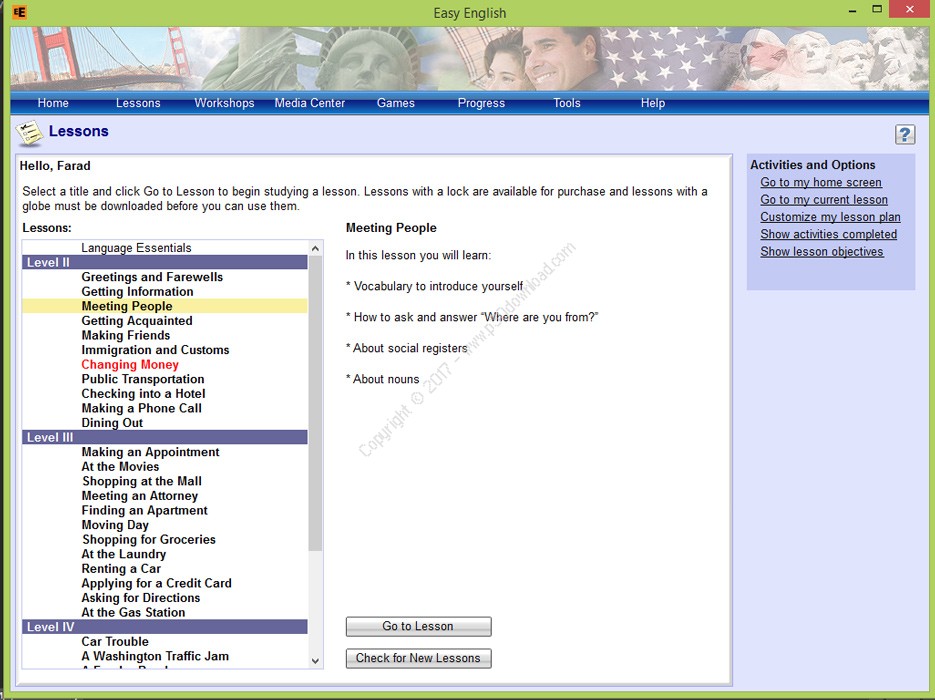Open the Games menu
This screenshot has width=935, height=700.
point(396,102)
